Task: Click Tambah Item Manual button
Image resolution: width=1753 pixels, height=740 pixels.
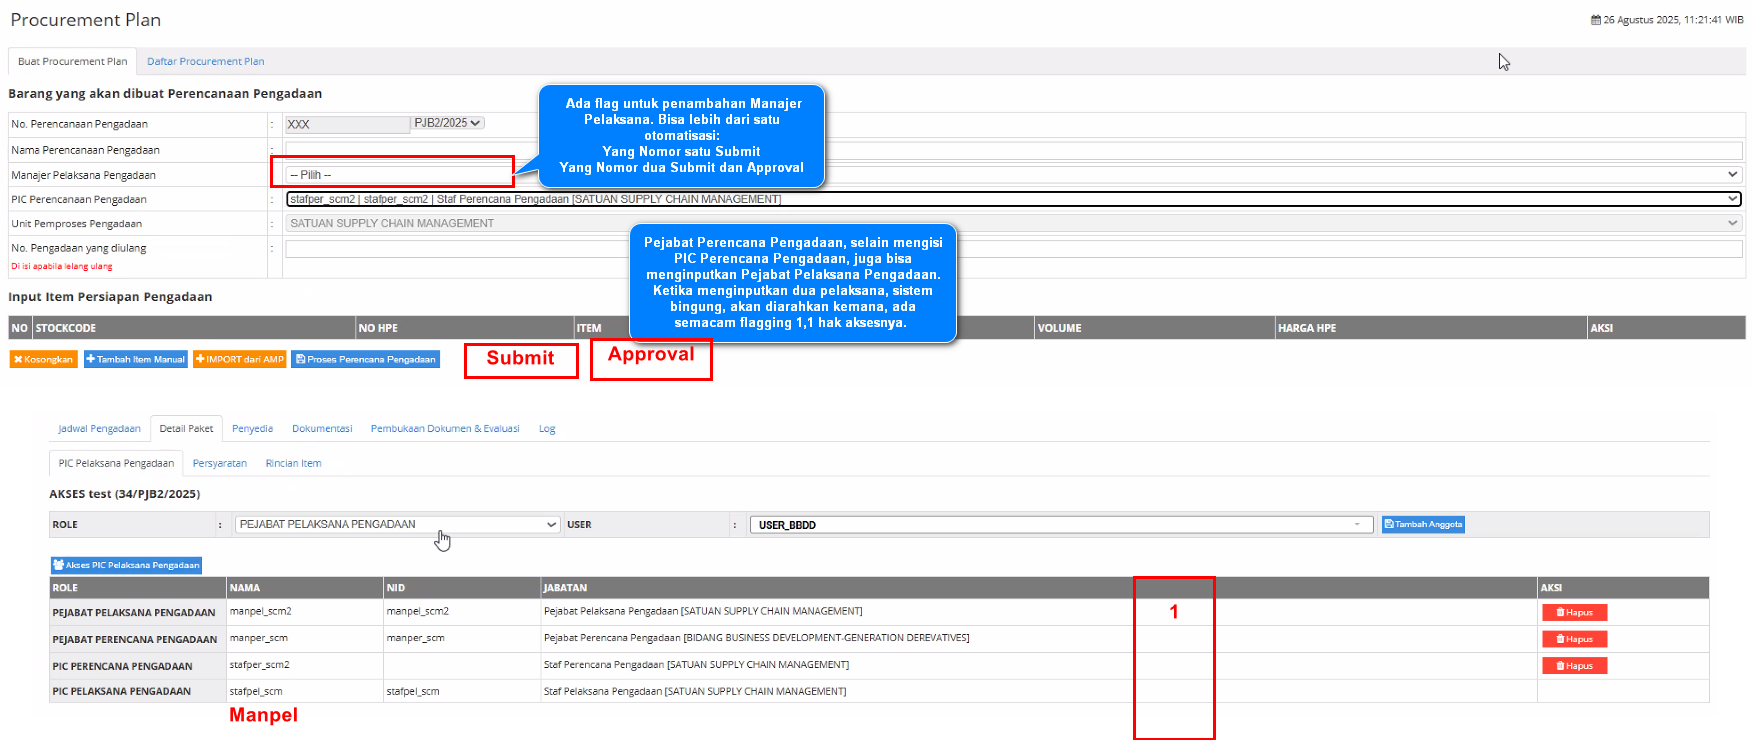Action: (136, 359)
